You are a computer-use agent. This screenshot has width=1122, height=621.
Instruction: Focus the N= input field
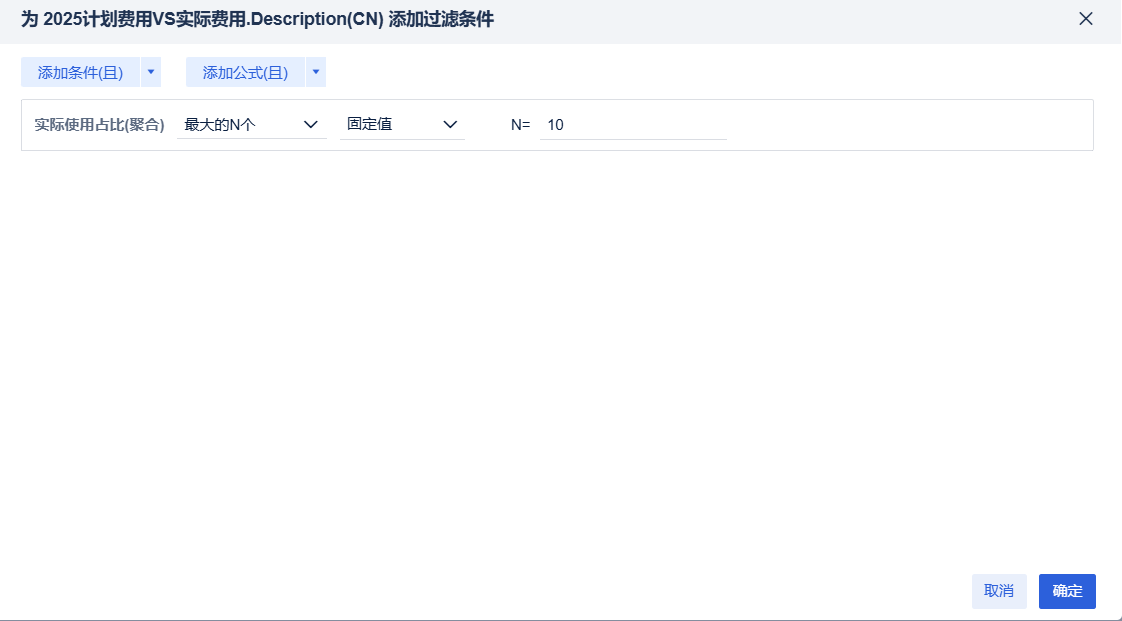tap(633, 124)
